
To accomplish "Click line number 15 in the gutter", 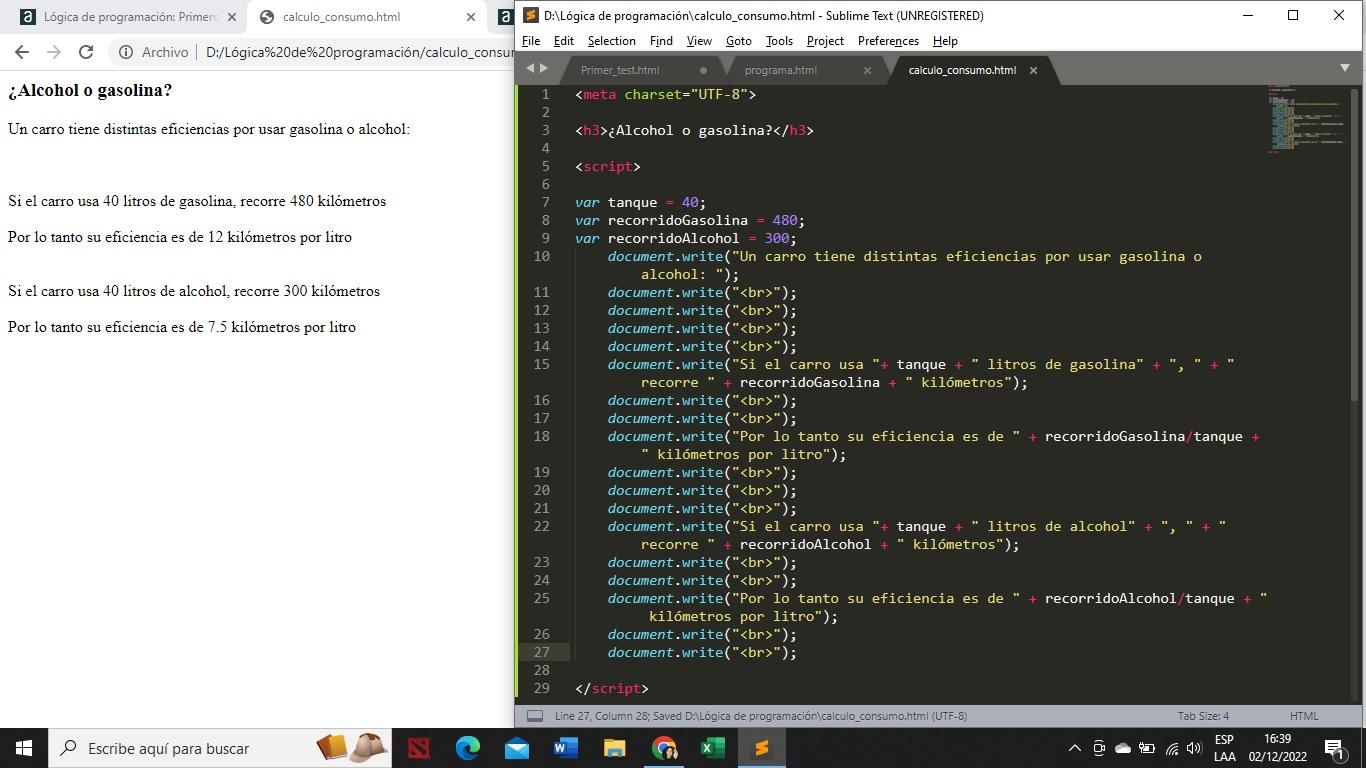I will coord(541,364).
